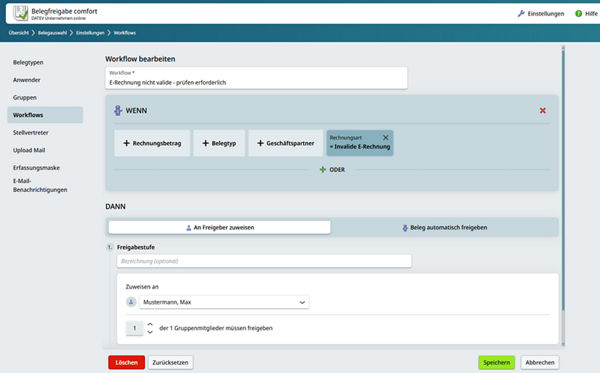Open E-Mail-Benachrichtigungen in sidebar

click(x=40, y=185)
